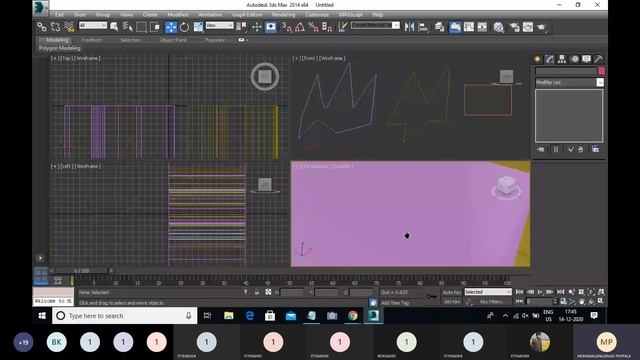Choose the Select Object tool
This screenshot has width=640, height=360.
click(114, 27)
